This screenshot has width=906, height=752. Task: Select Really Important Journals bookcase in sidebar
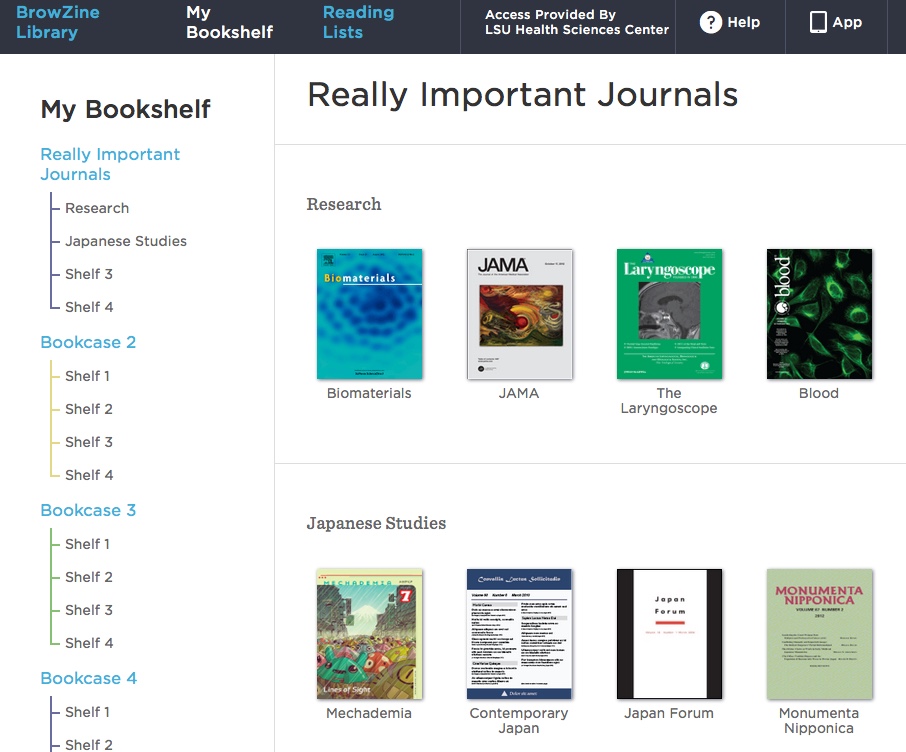point(110,164)
